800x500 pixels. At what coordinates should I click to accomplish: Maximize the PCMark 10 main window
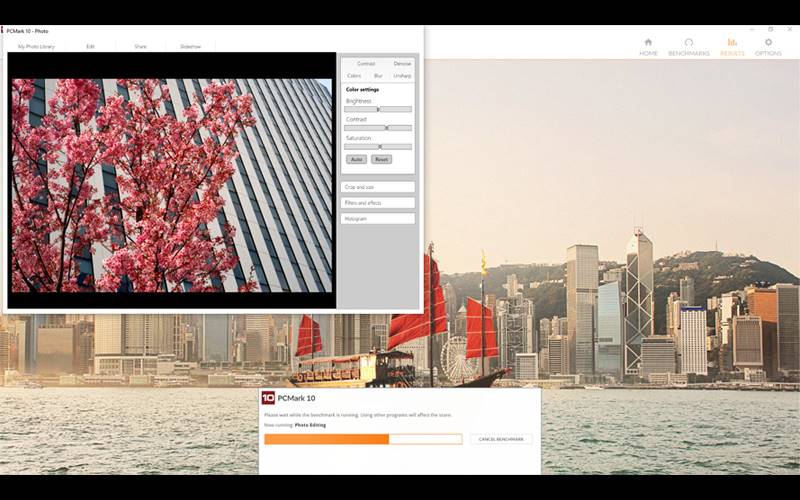770,29
